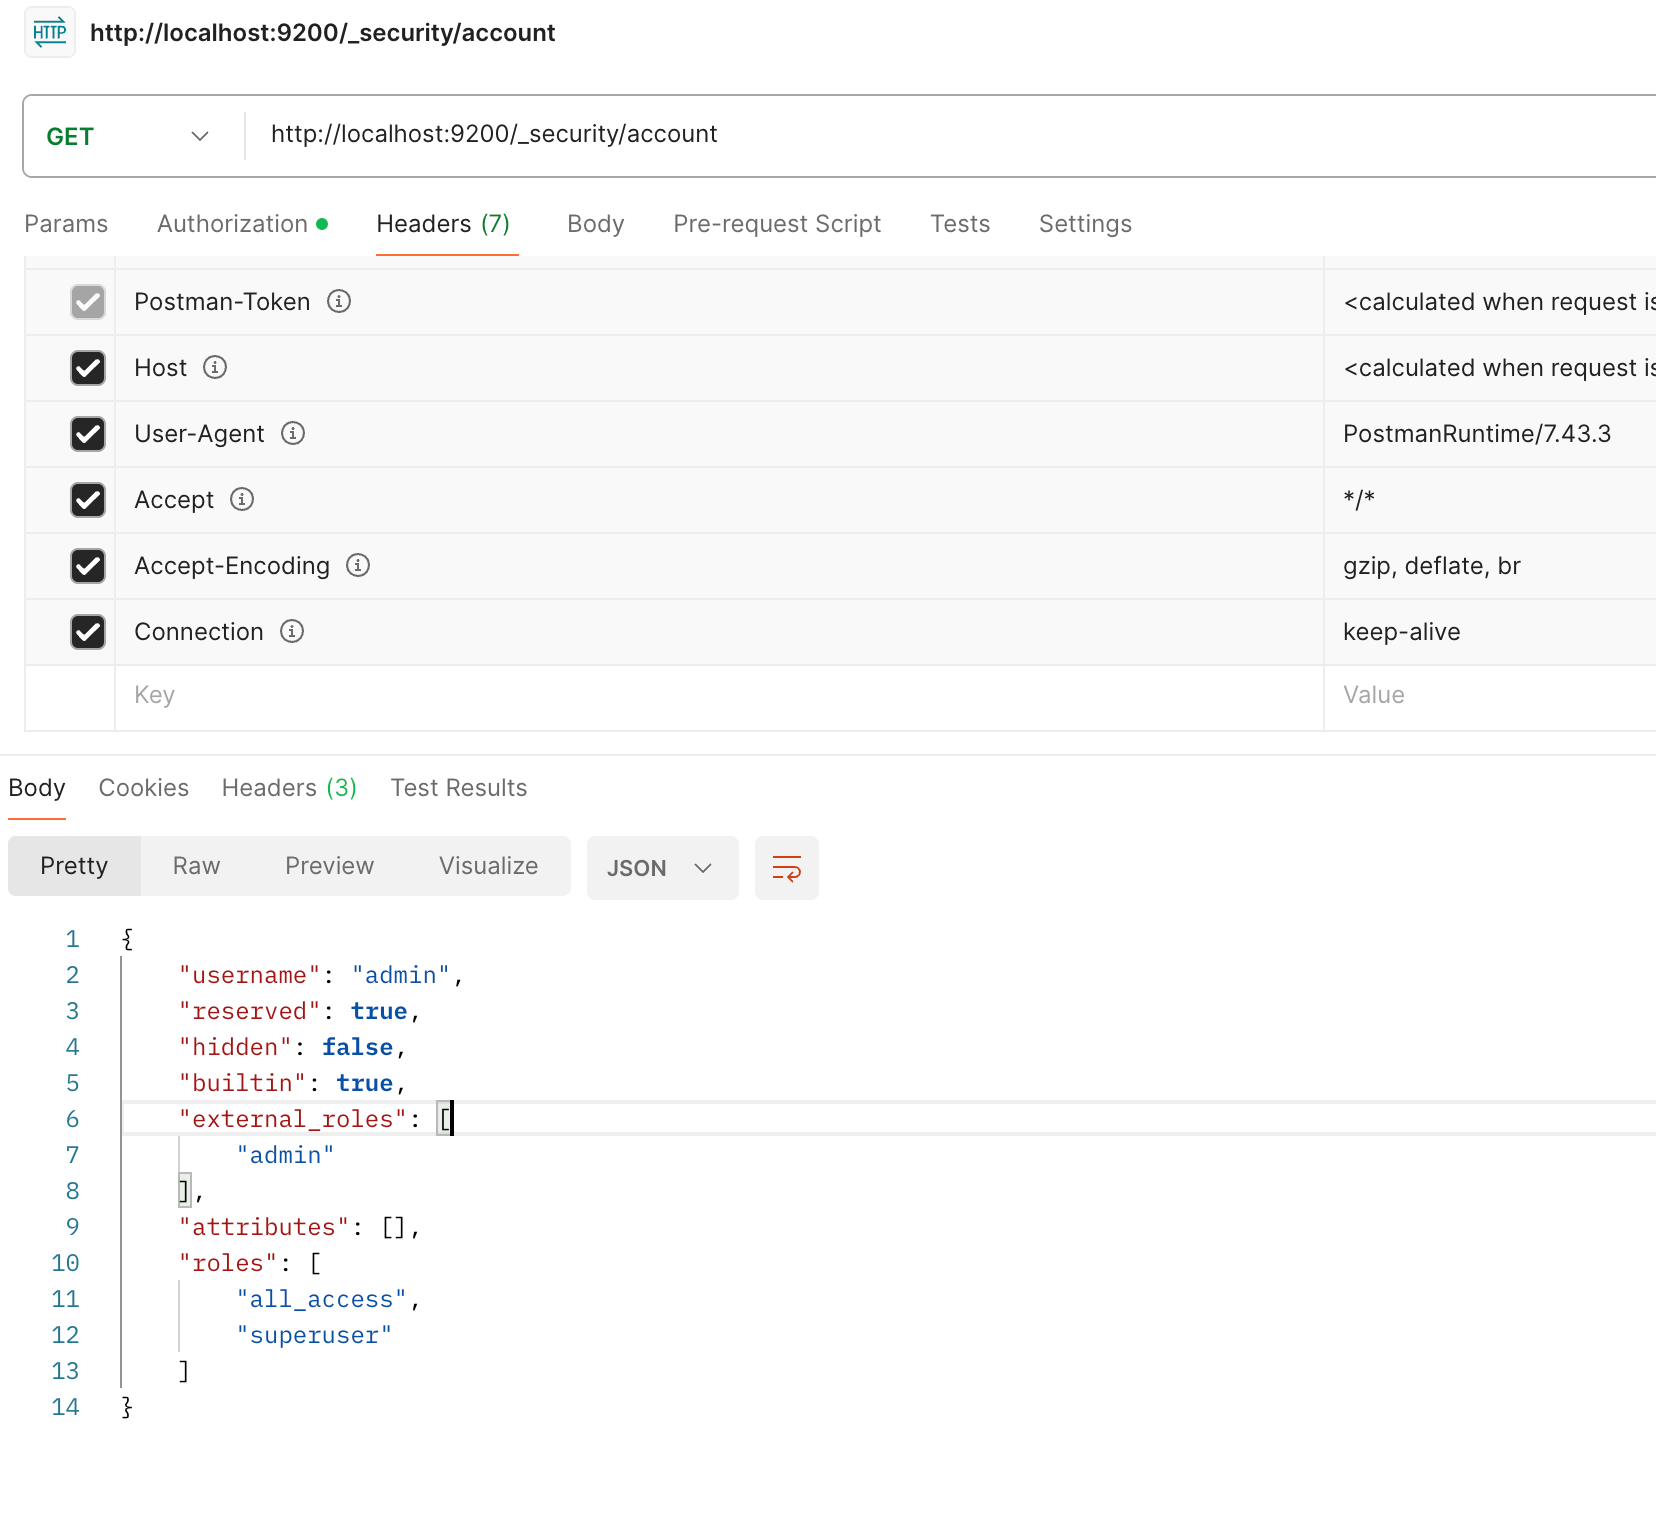Uncheck the Accept-Encoding header checkbox
Image resolution: width=1656 pixels, height=1524 pixels.
[88, 566]
